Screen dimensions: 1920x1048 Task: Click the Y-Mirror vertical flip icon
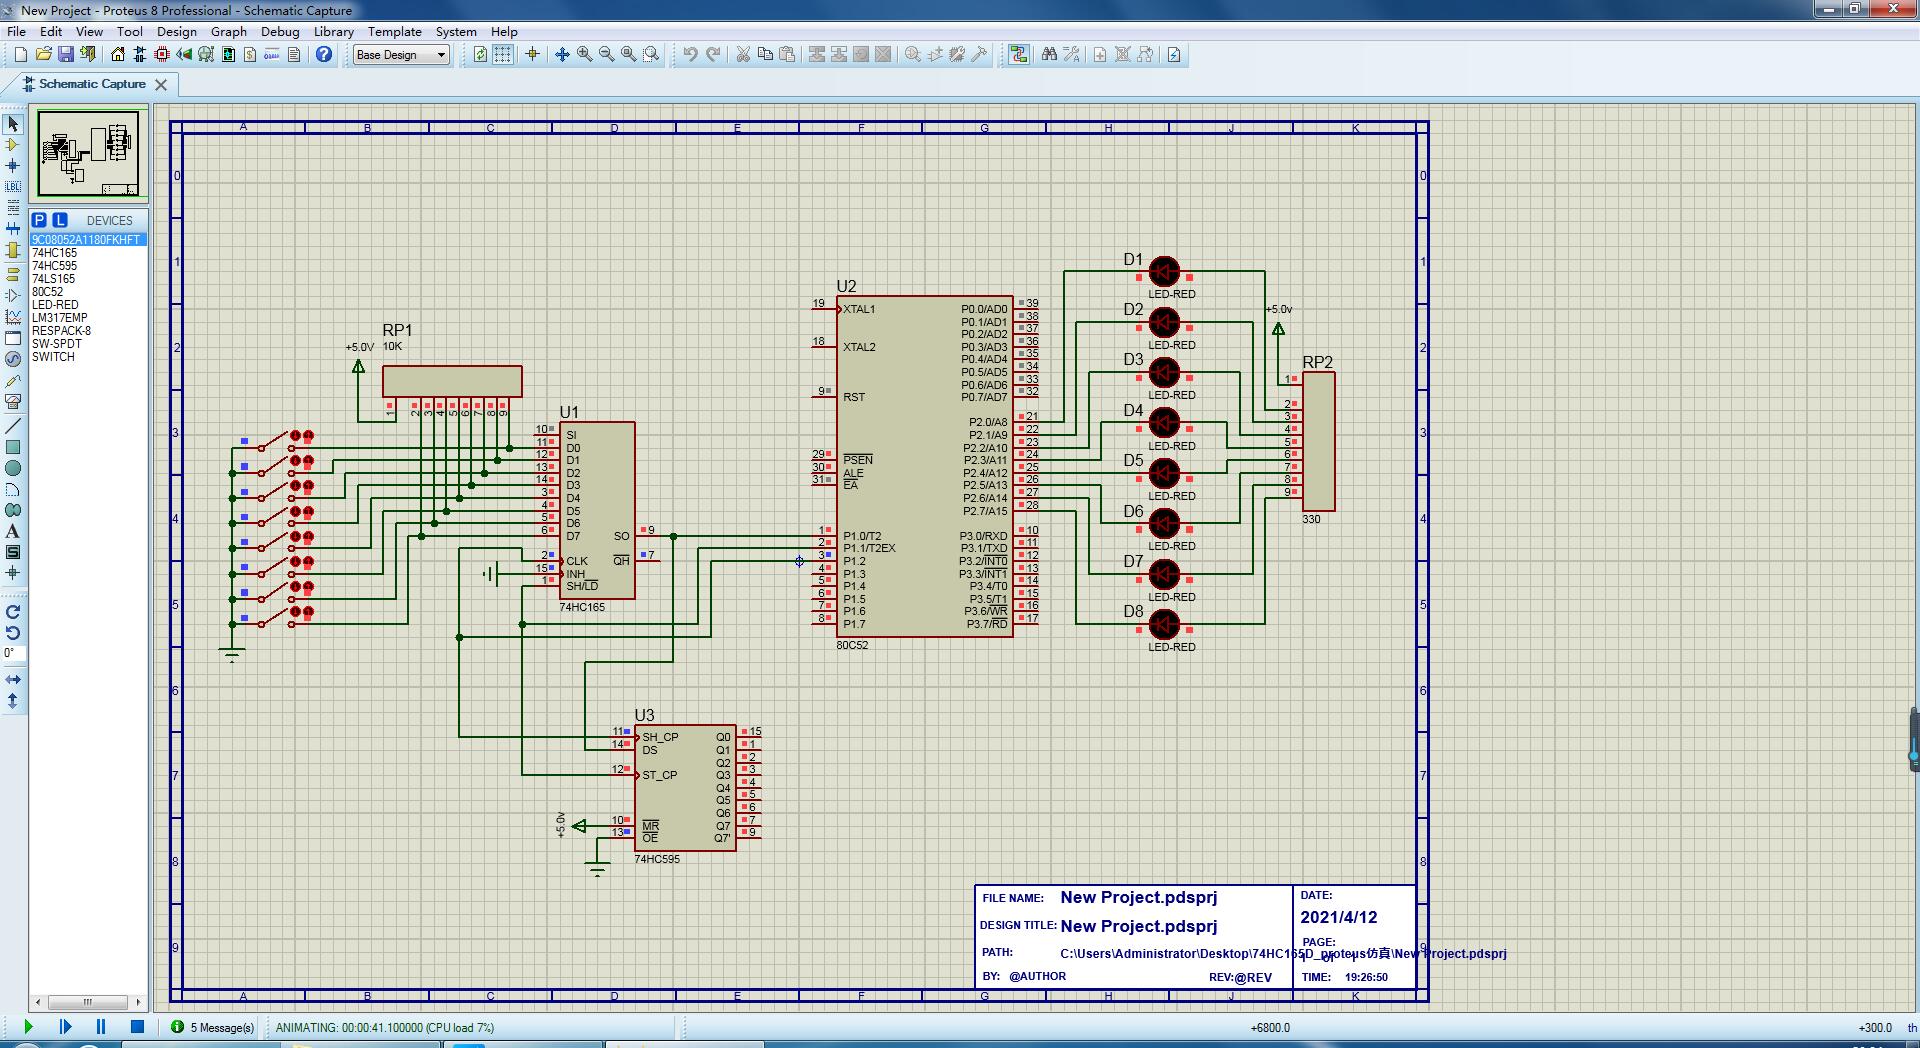[13, 701]
